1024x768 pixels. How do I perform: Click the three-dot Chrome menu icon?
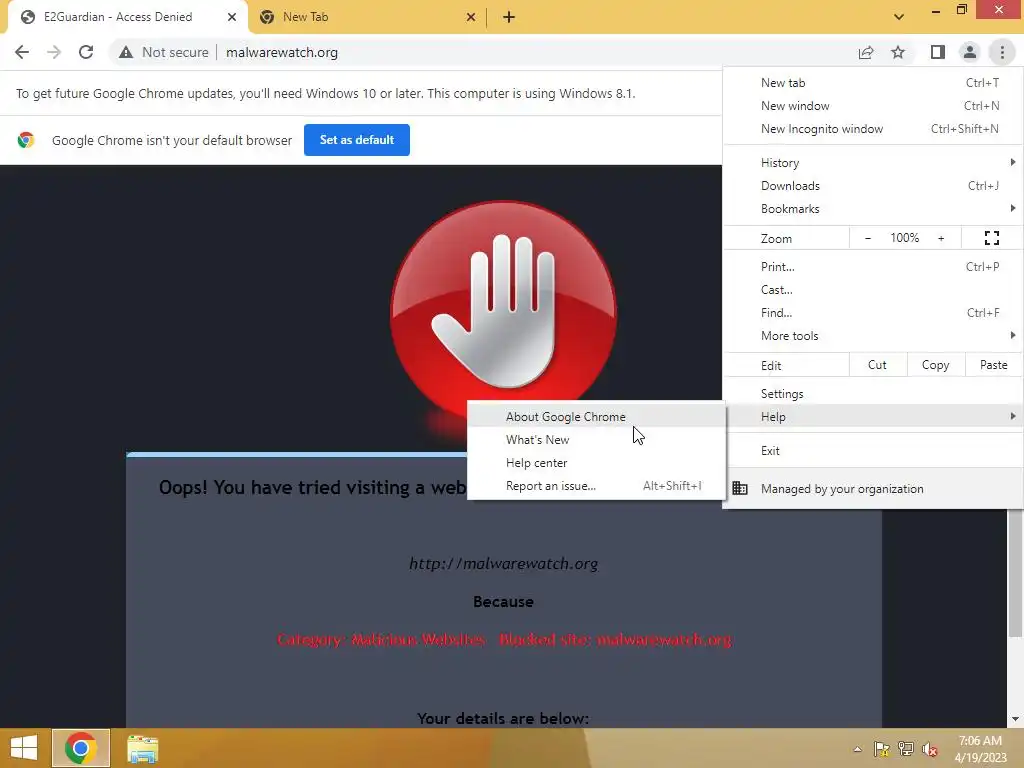click(x=1002, y=52)
